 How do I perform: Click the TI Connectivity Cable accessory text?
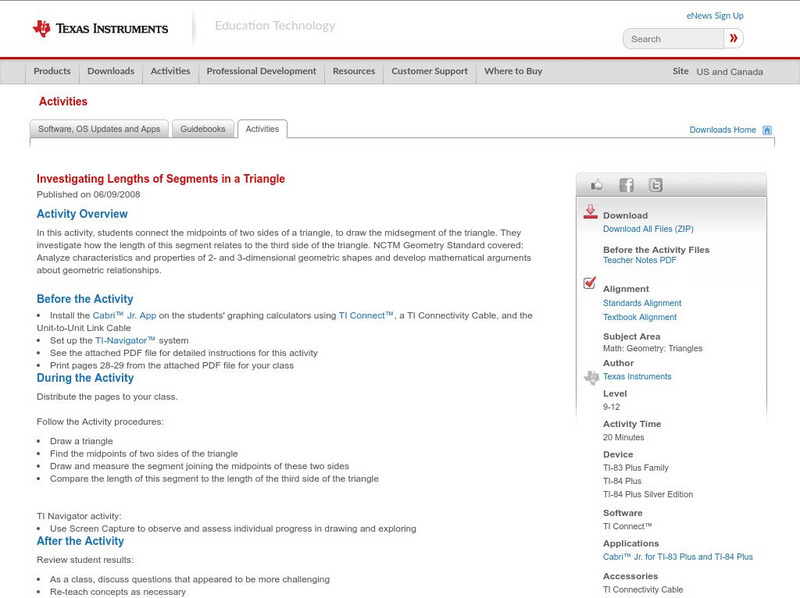643,590
